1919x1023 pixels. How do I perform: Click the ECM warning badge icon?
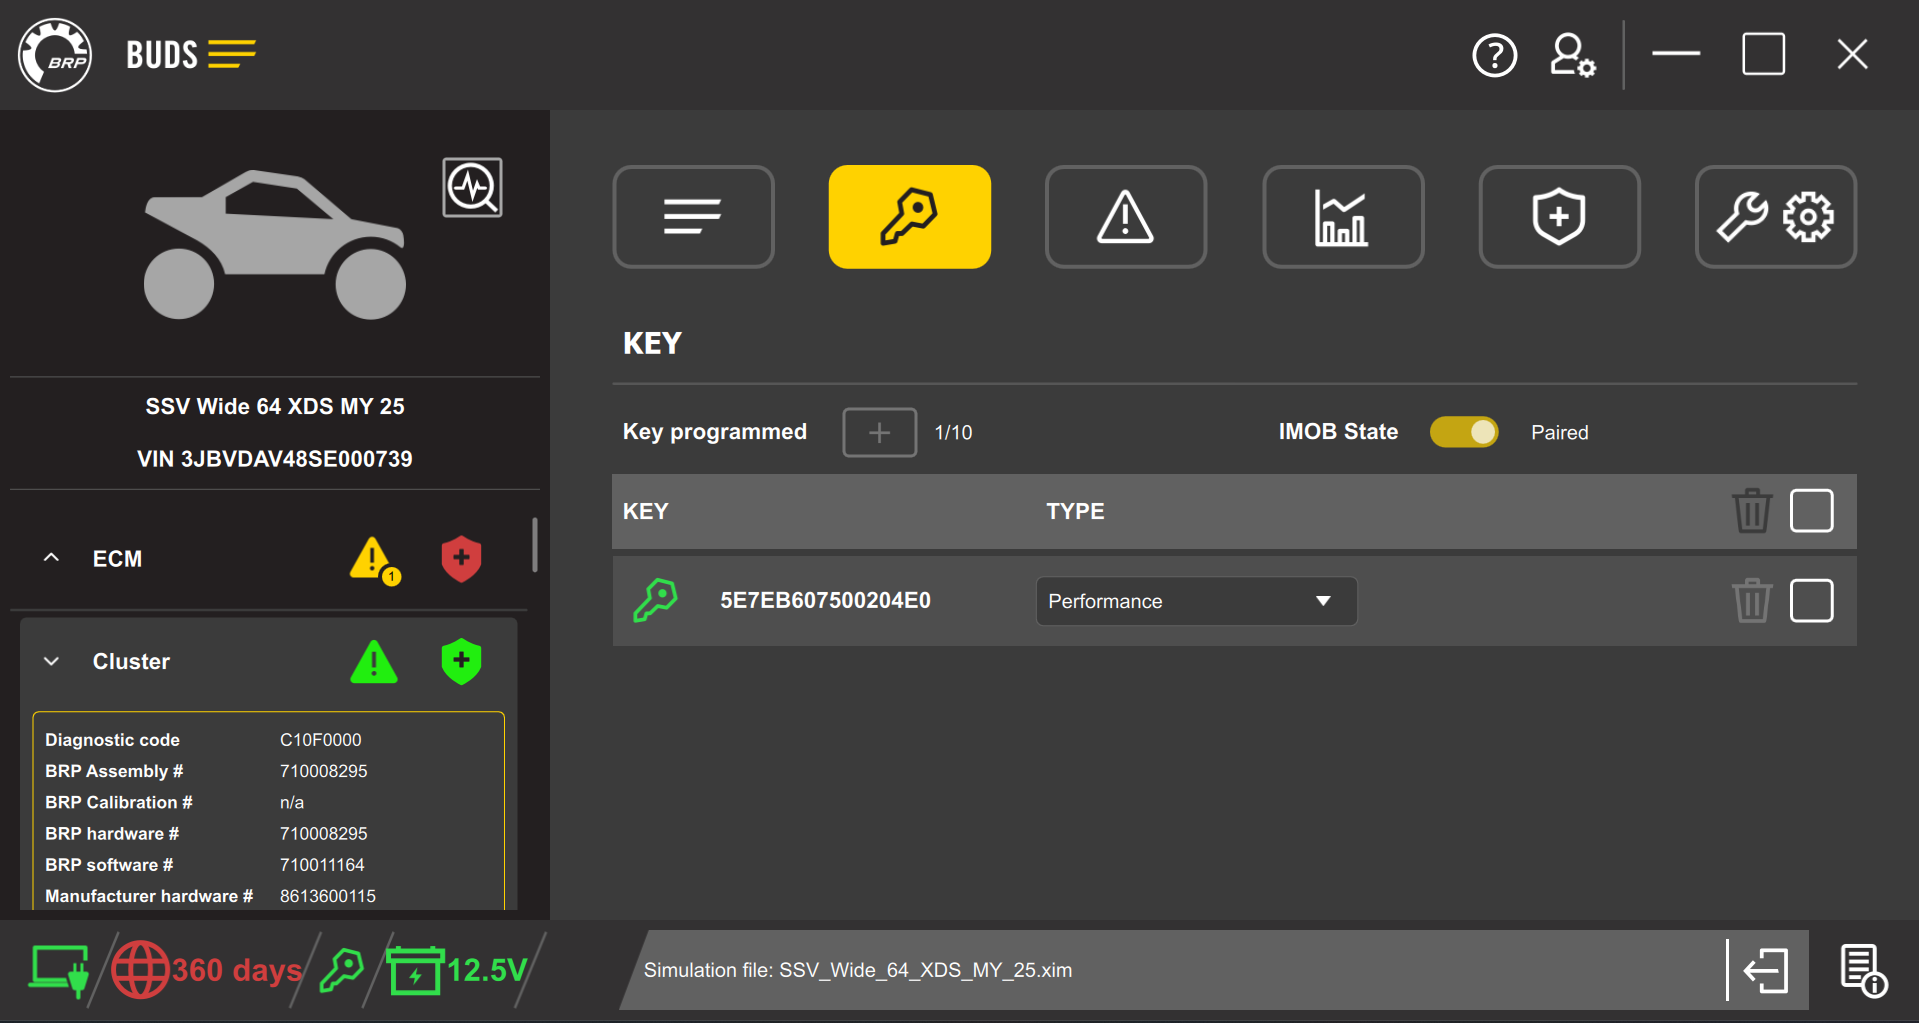pyautogui.click(x=373, y=558)
